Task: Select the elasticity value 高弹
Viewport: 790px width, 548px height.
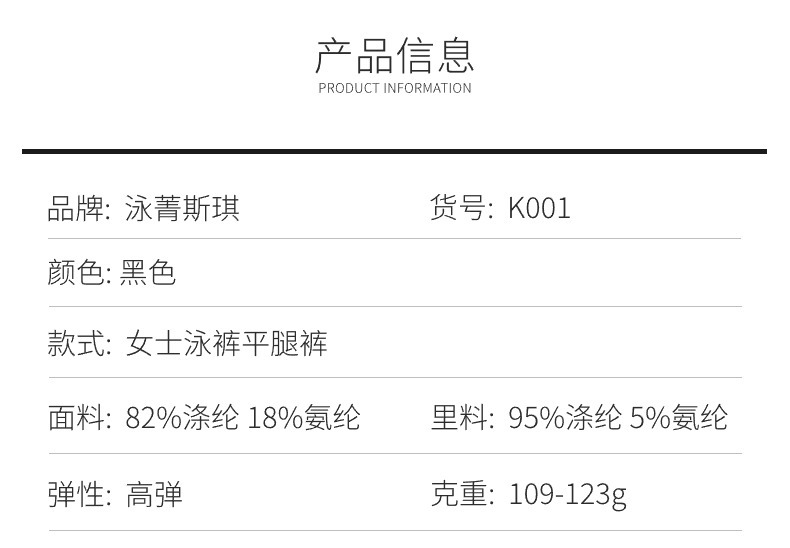Action: coord(154,493)
